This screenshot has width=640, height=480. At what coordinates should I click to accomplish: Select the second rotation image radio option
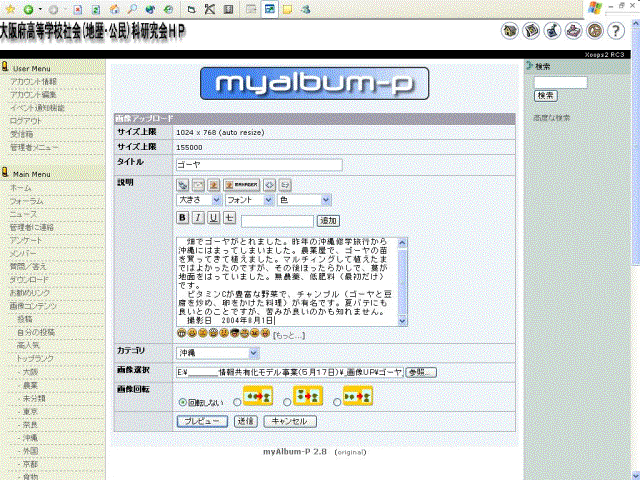[x=287, y=402]
